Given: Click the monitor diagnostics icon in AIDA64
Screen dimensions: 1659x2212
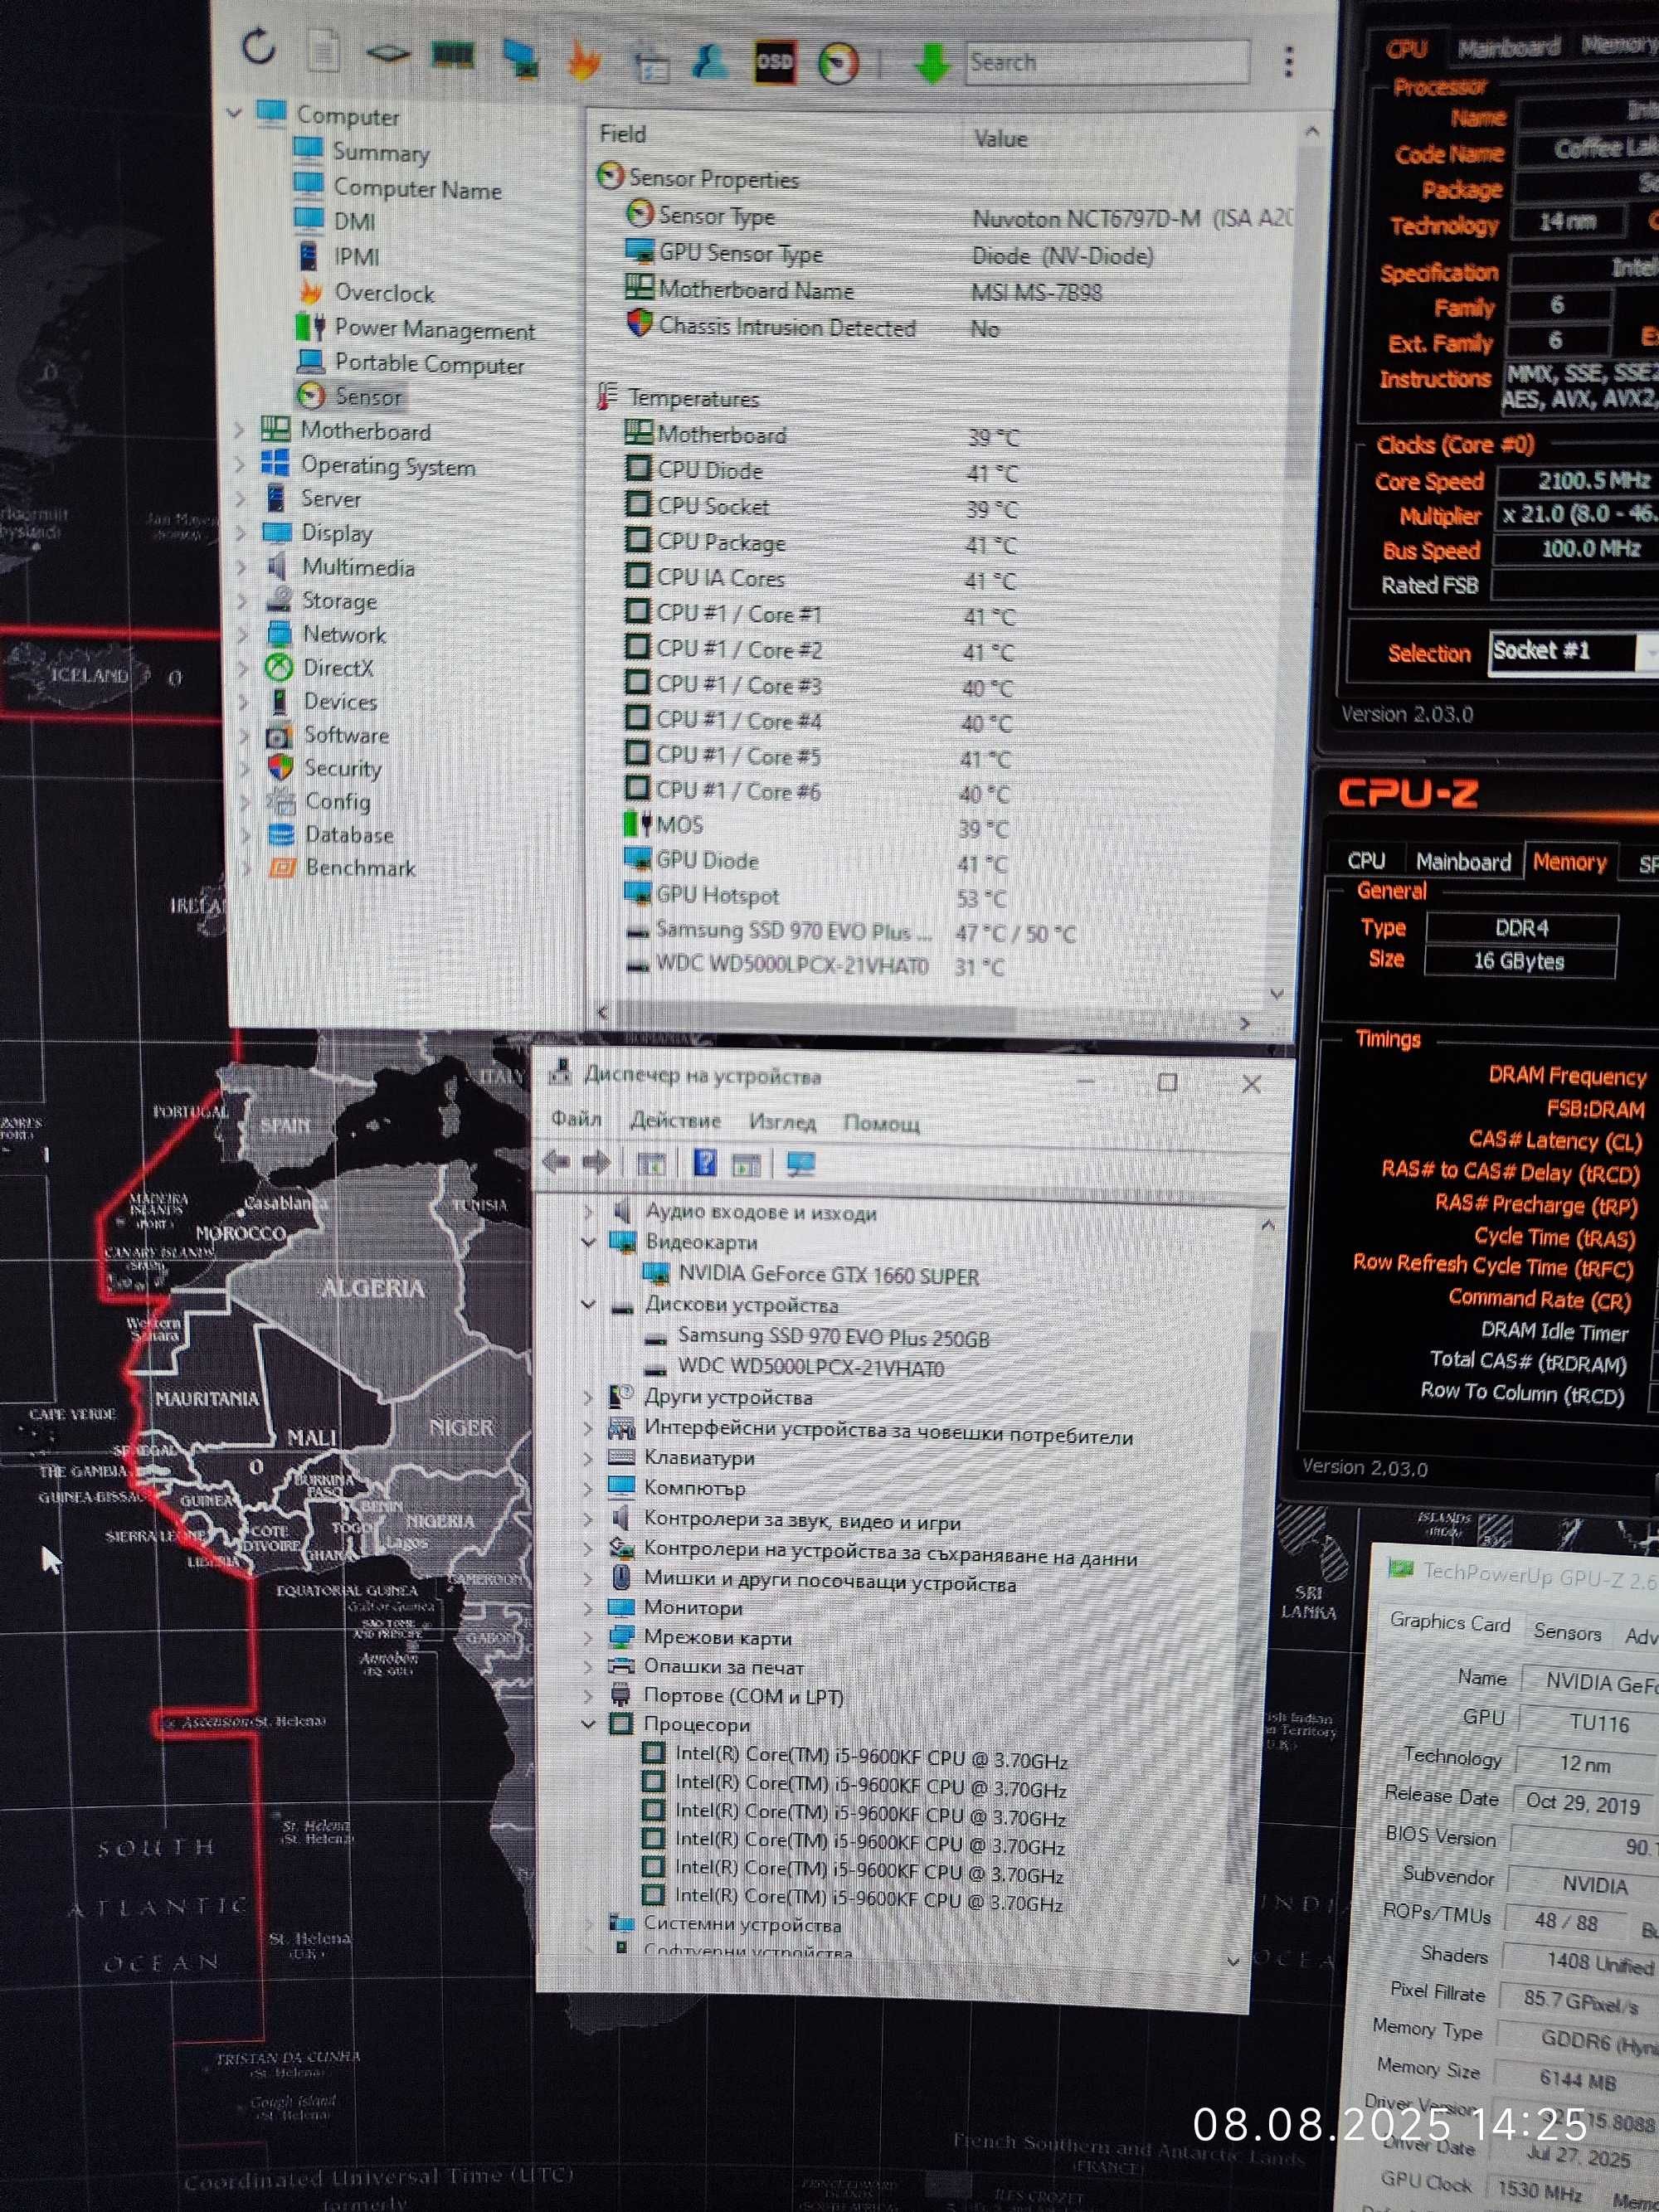Looking at the screenshot, I should click(520, 58).
